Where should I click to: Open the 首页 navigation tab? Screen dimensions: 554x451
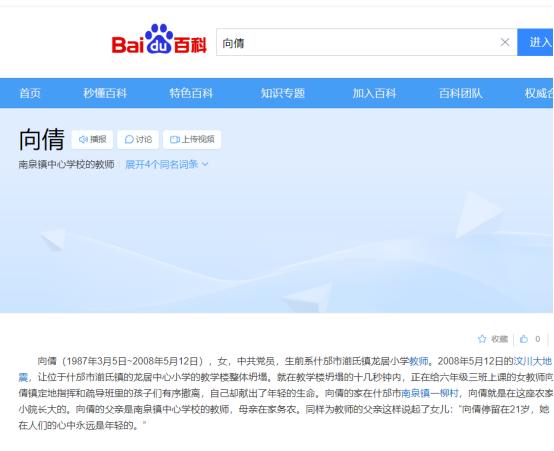click(30, 93)
